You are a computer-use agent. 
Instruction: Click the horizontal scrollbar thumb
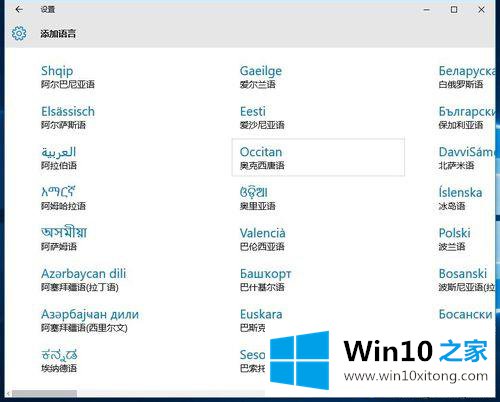coord(44,394)
